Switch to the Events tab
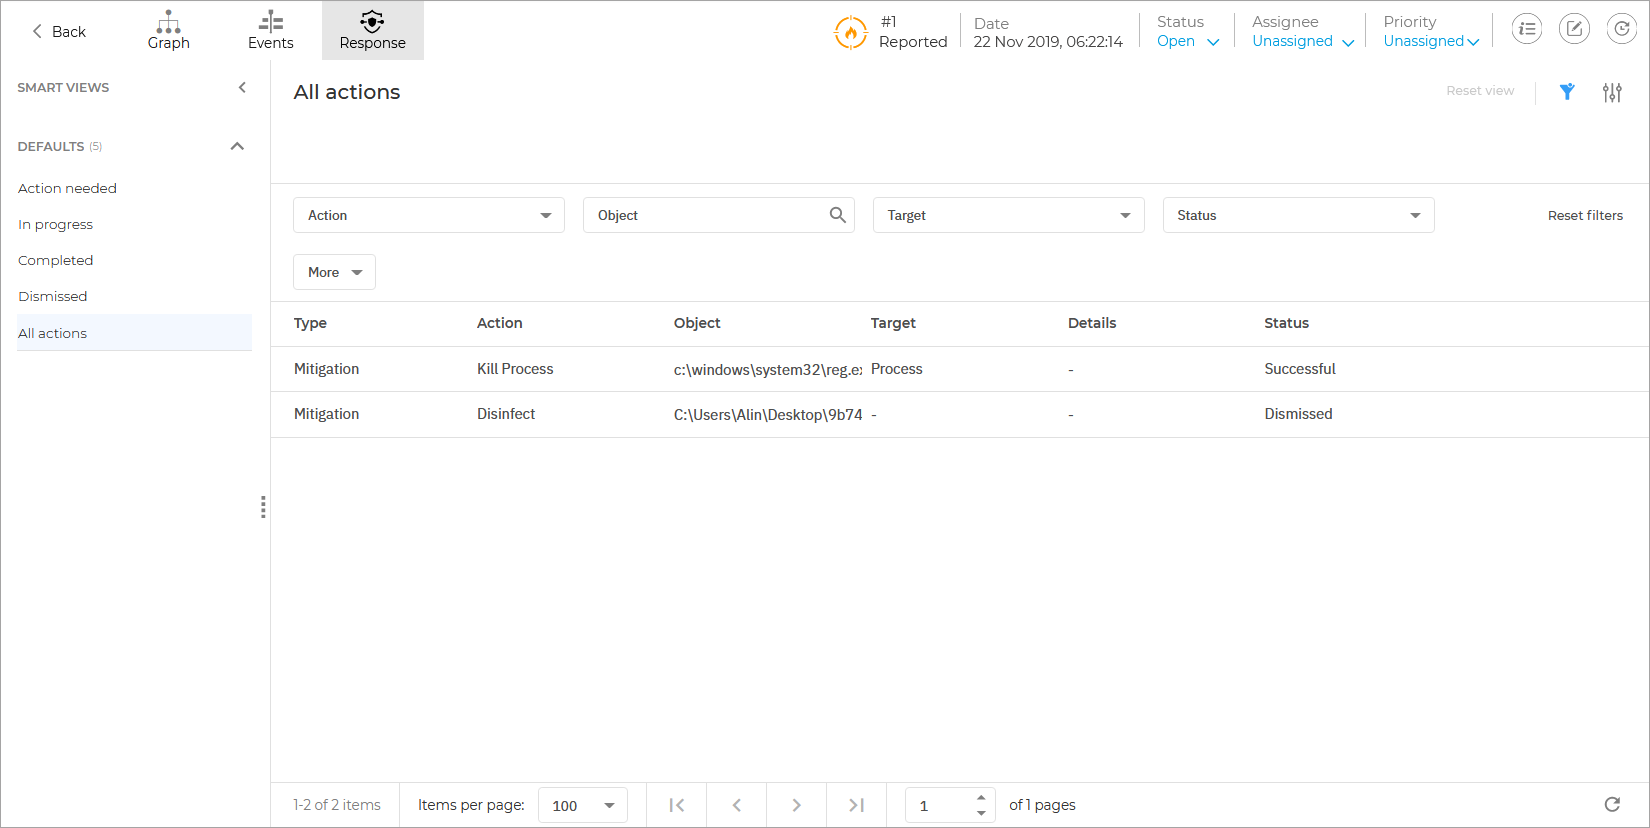This screenshot has width=1650, height=828. pyautogui.click(x=270, y=31)
